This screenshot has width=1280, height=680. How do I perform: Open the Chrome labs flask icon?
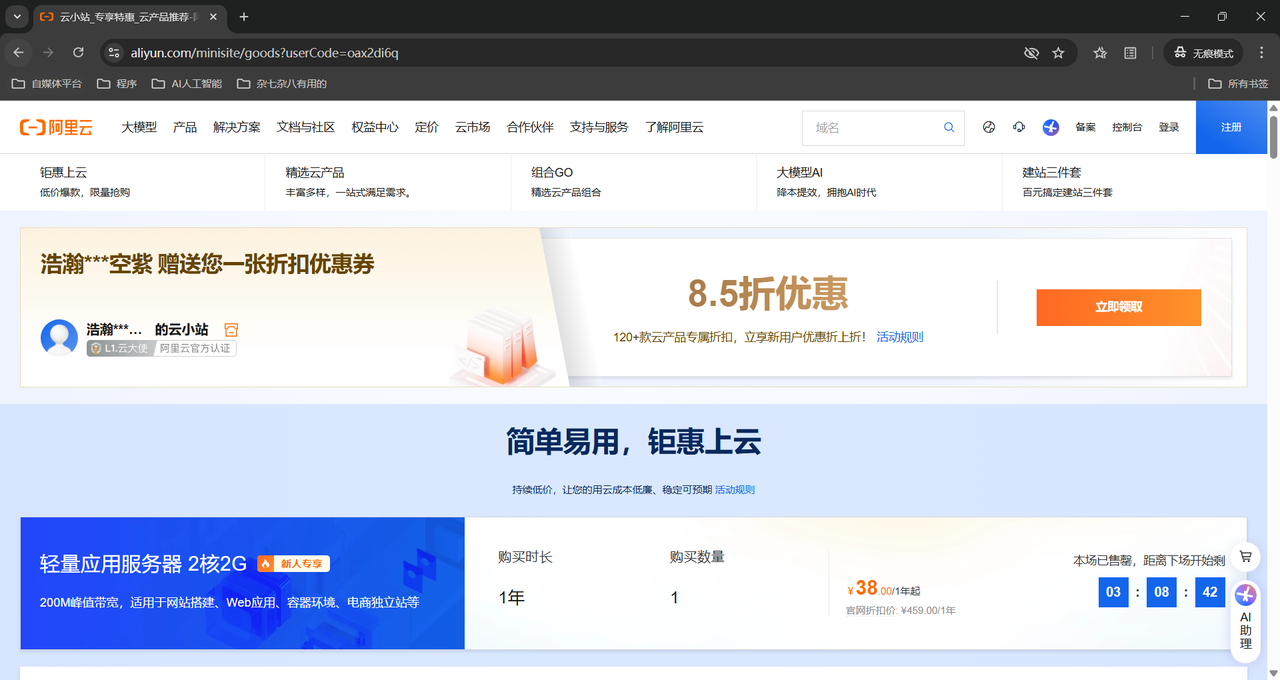click(x=1100, y=52)
